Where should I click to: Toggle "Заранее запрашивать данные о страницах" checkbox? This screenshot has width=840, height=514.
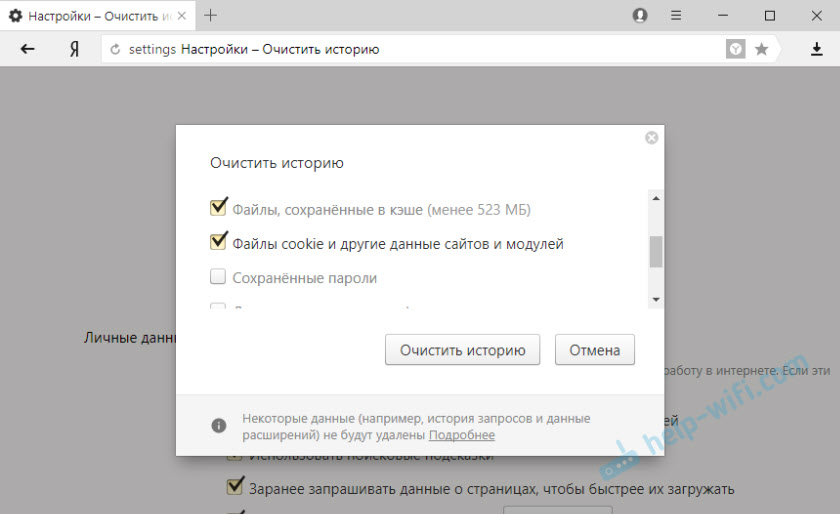[x=235, y=488]
